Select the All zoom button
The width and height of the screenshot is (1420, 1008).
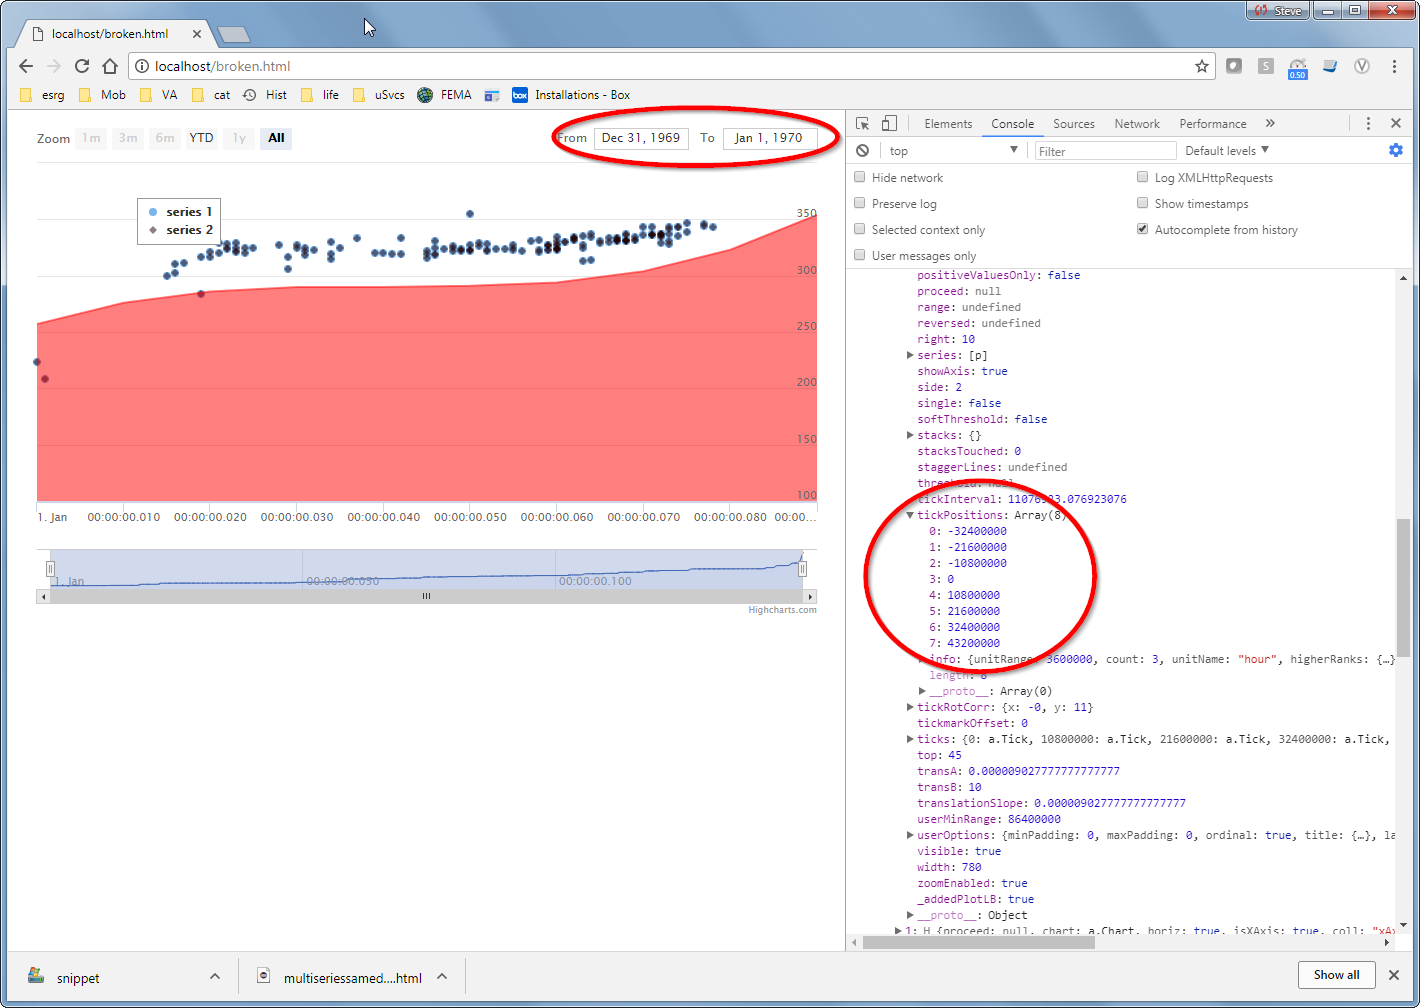(276, 138)
